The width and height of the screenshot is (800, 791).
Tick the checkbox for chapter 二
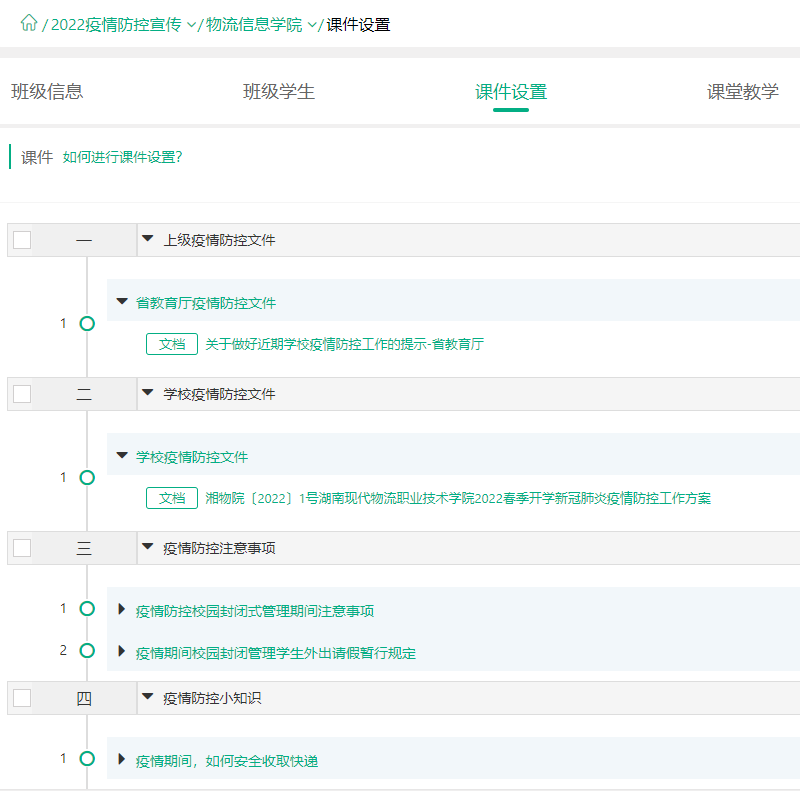[x=22, y=394]
